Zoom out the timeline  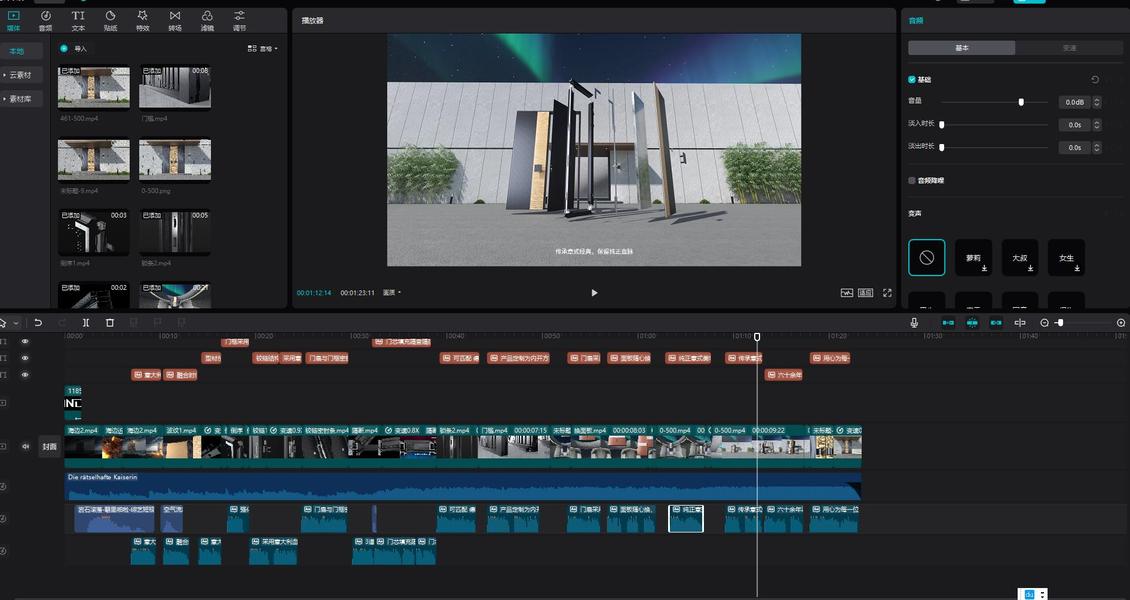1044,323
